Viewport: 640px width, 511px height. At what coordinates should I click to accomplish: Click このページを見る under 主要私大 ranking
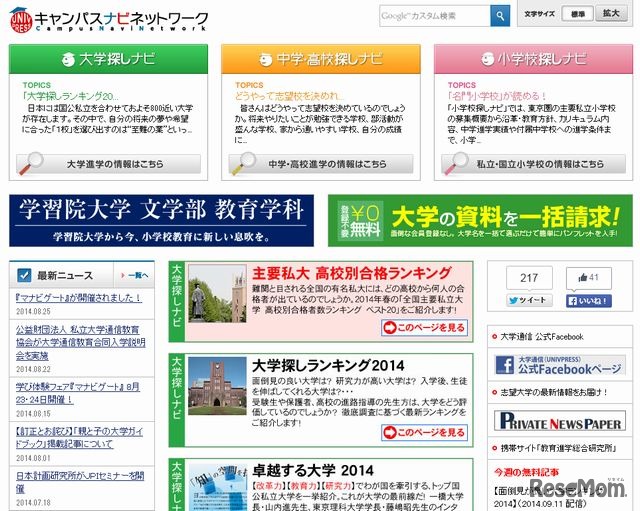424,328
